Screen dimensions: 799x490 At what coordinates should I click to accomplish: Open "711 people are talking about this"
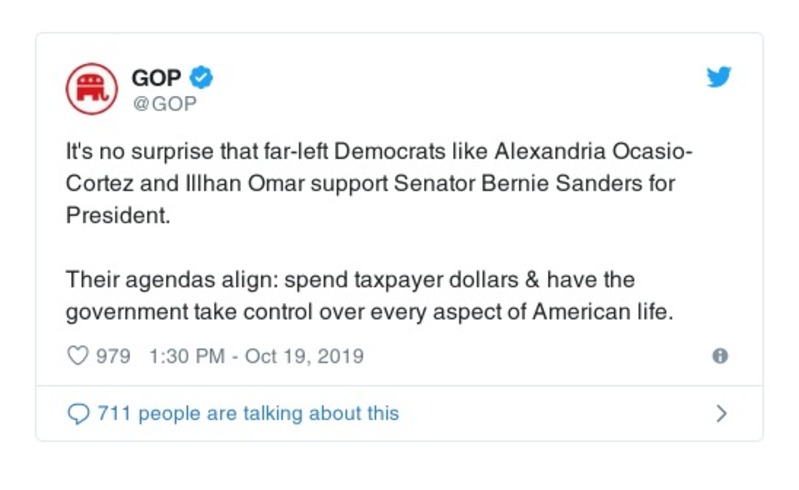[248, 413]
